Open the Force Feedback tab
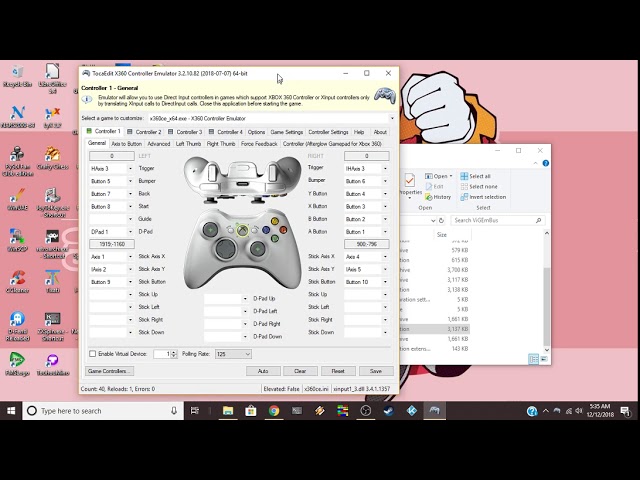The image size is (640, 480). tap(259, 143)
